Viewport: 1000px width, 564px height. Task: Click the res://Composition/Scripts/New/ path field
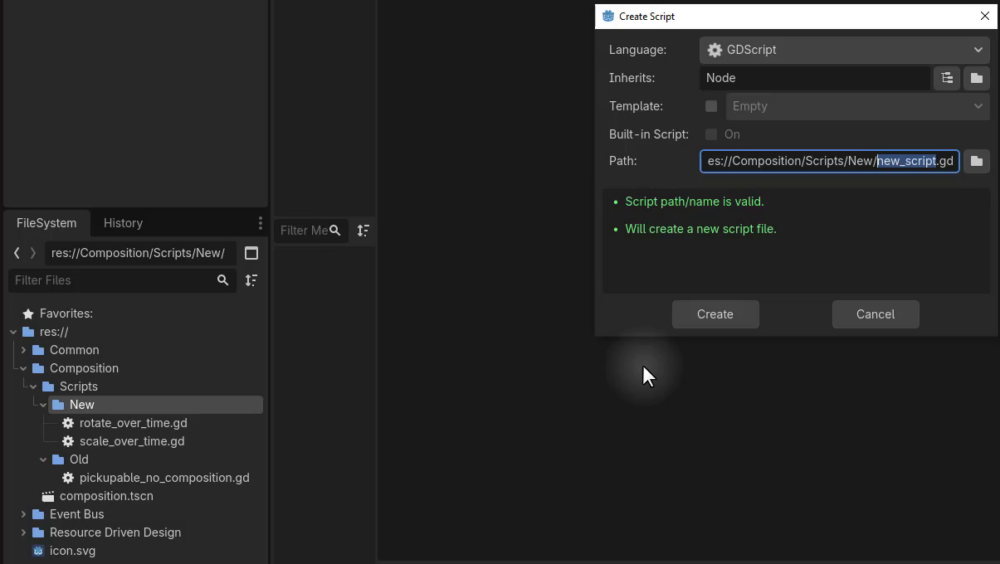click(140, 253)
